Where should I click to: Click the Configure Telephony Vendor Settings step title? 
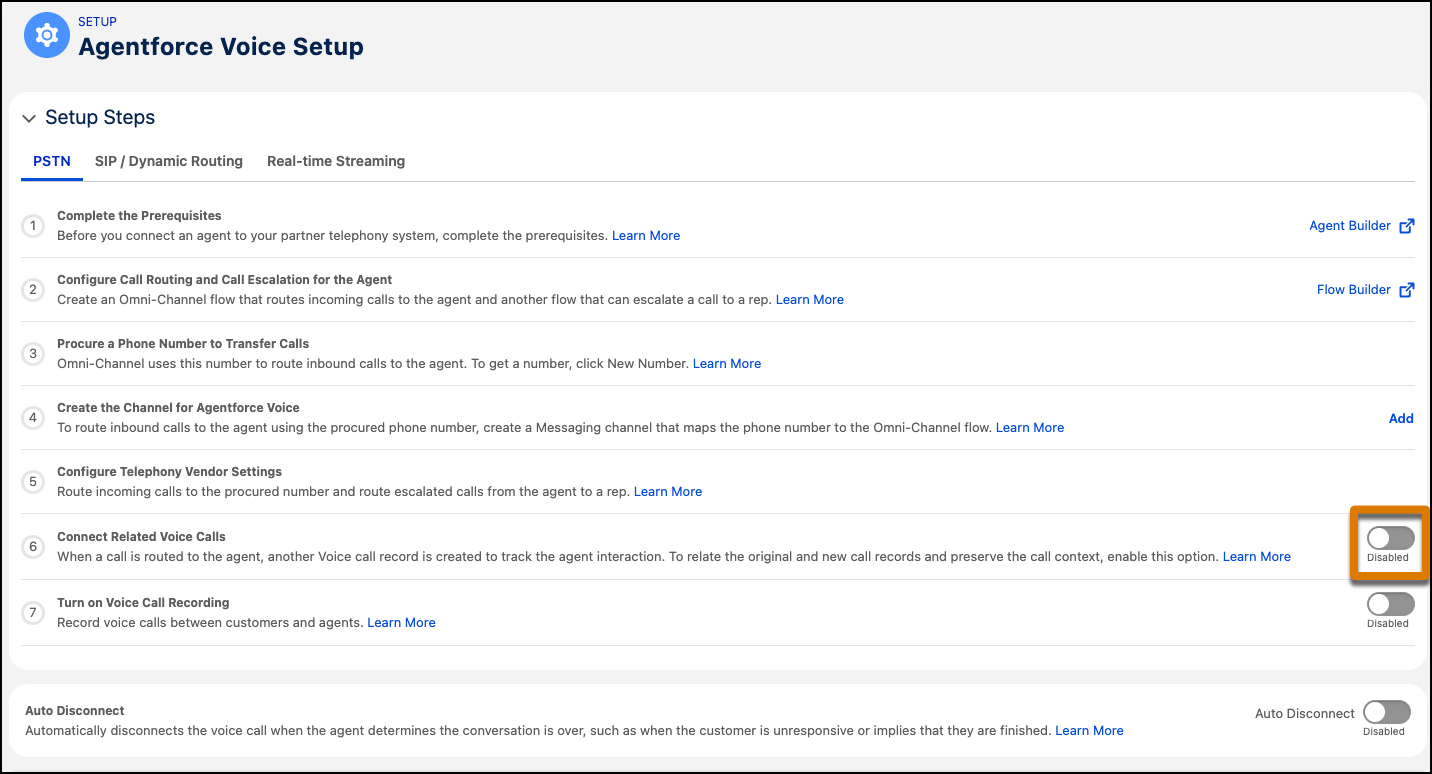[x=170, y=472]
